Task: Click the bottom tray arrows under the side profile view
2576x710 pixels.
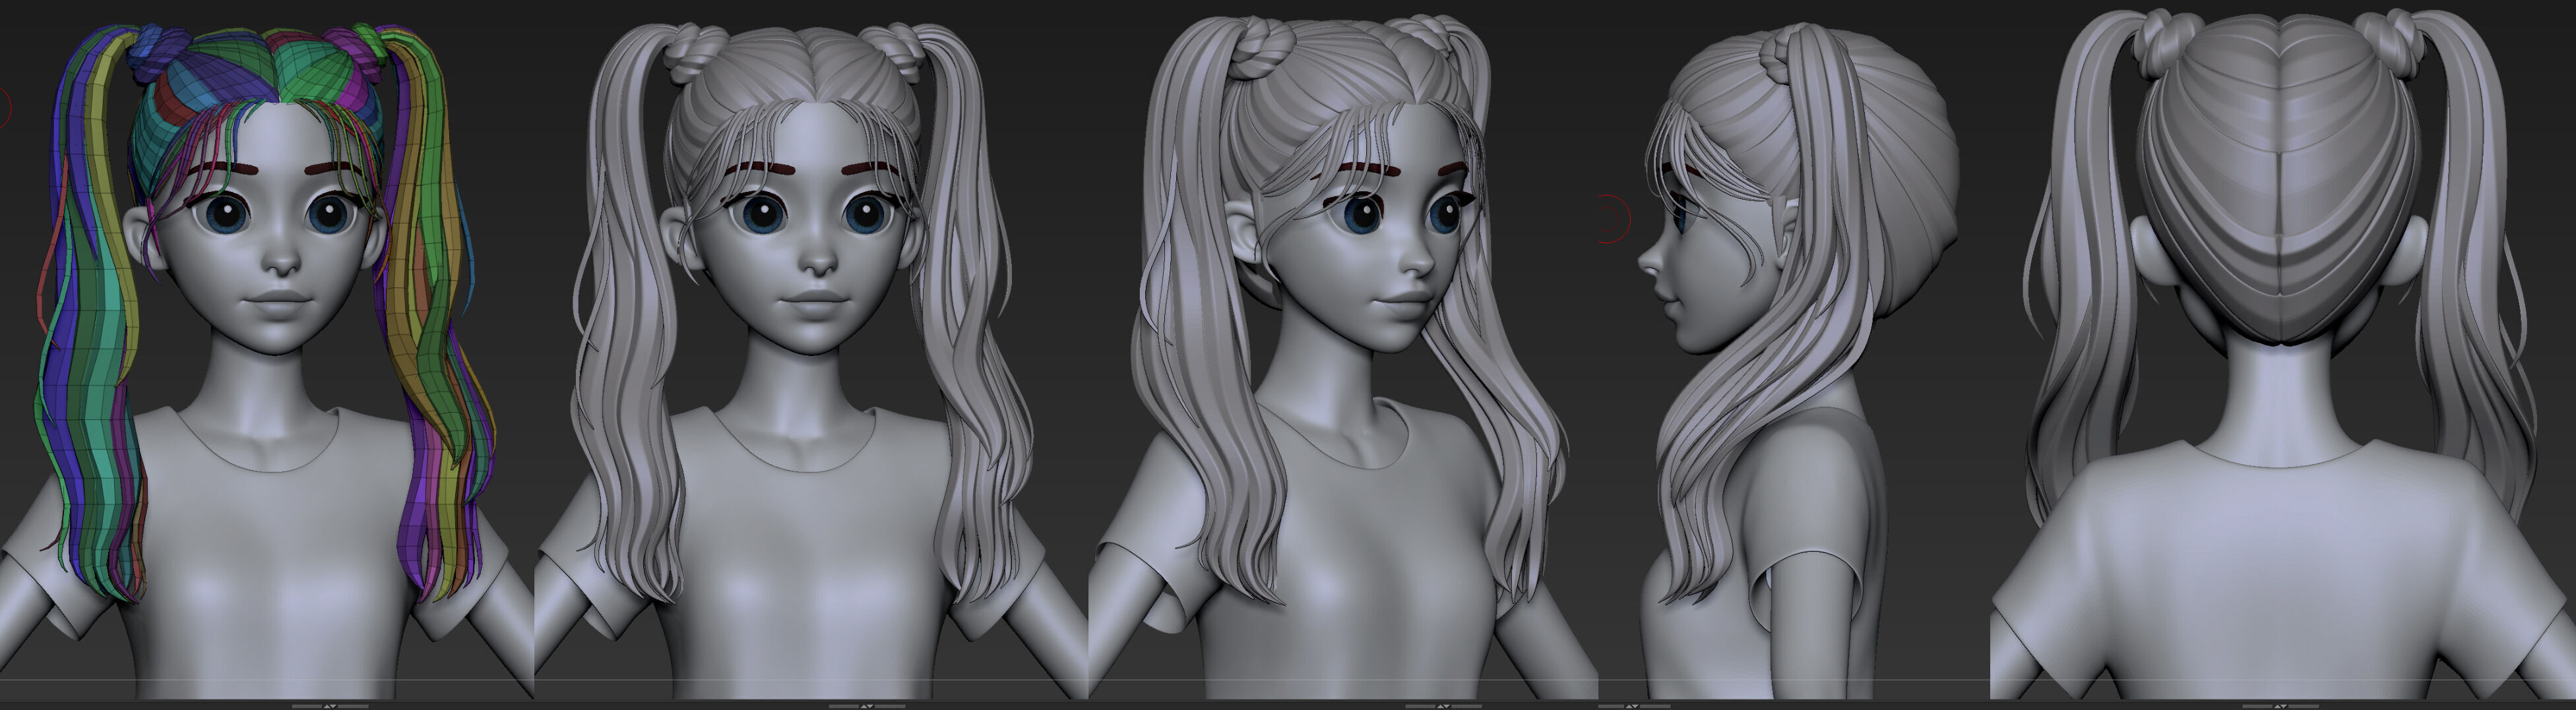Action: click(1633, 706)
